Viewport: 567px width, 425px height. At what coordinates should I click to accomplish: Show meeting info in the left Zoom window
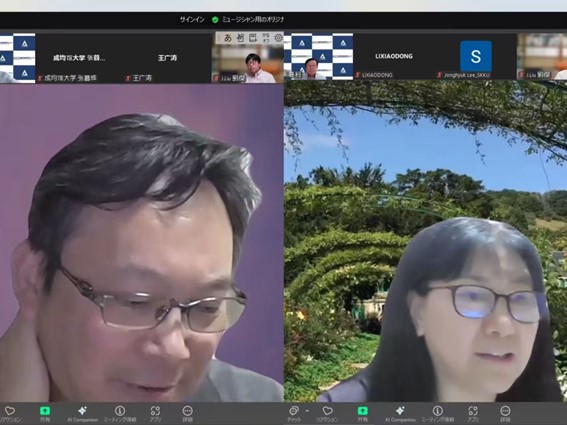point(120,413)
